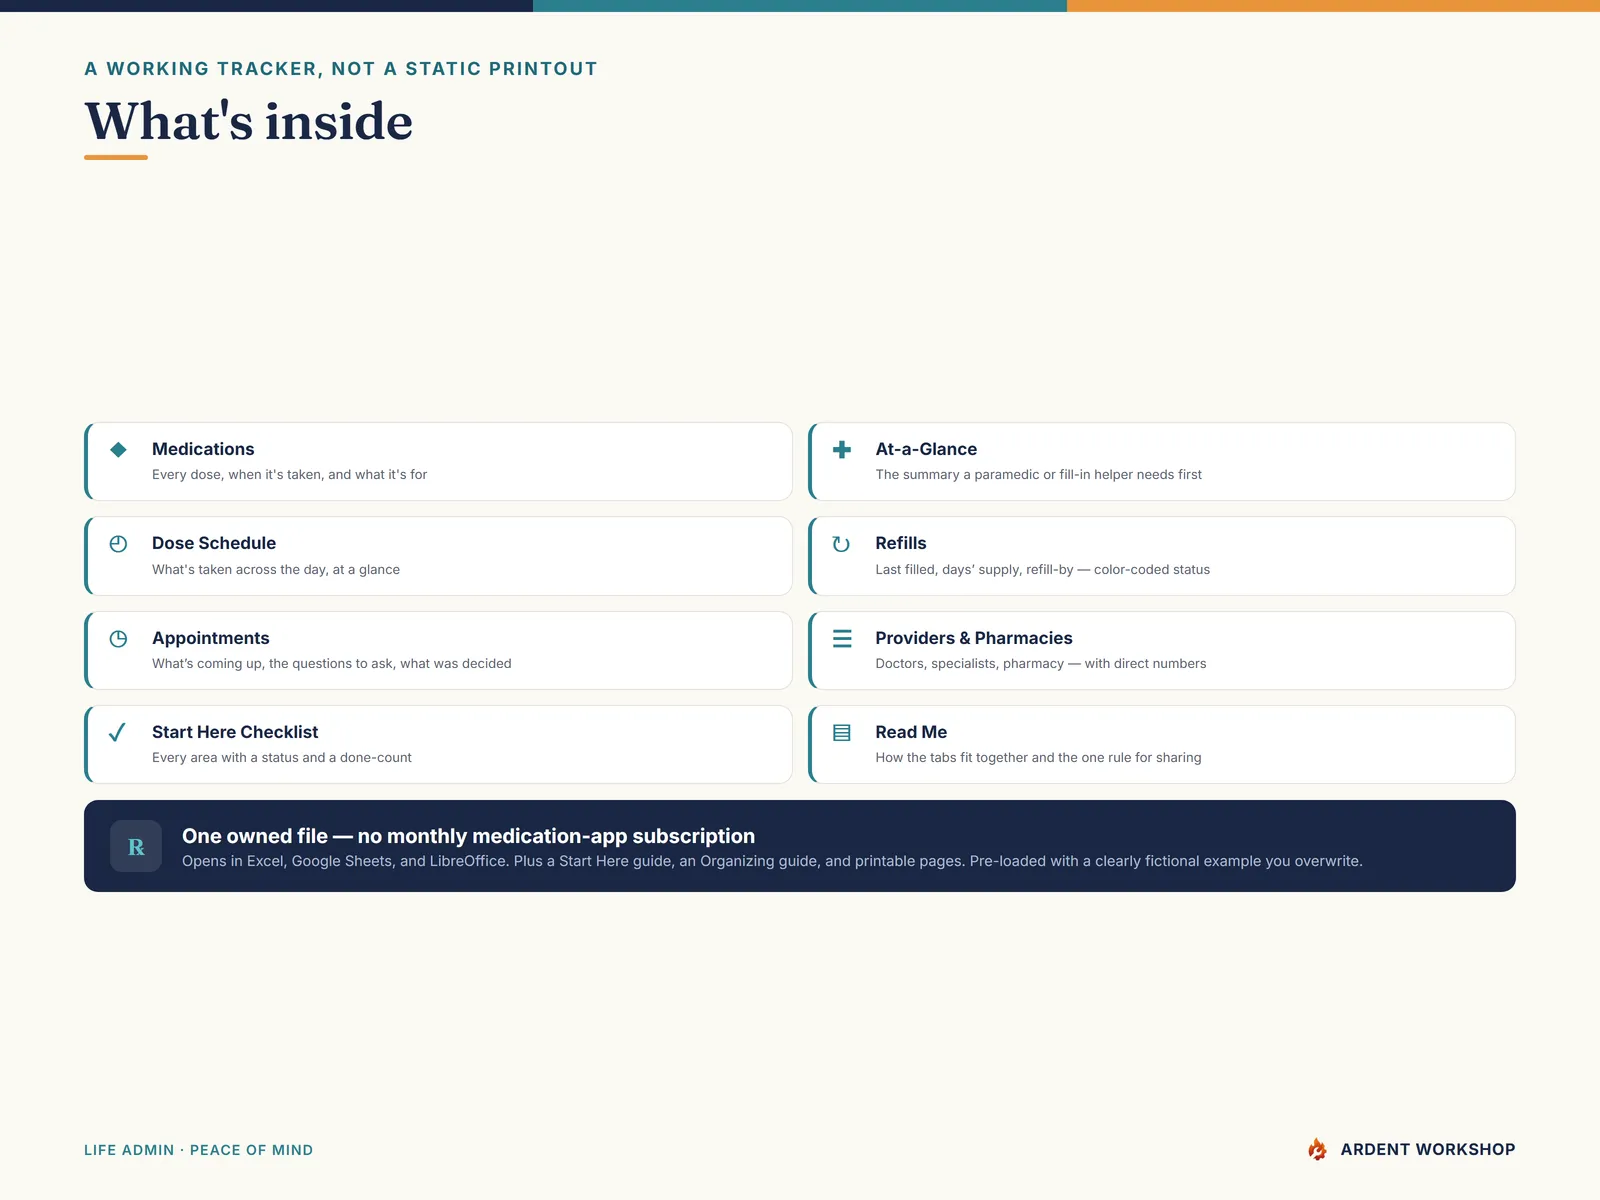Click the diamond icon beside Medications
The height and width of the screenshot is (1200, 1600).
point(118,450)
